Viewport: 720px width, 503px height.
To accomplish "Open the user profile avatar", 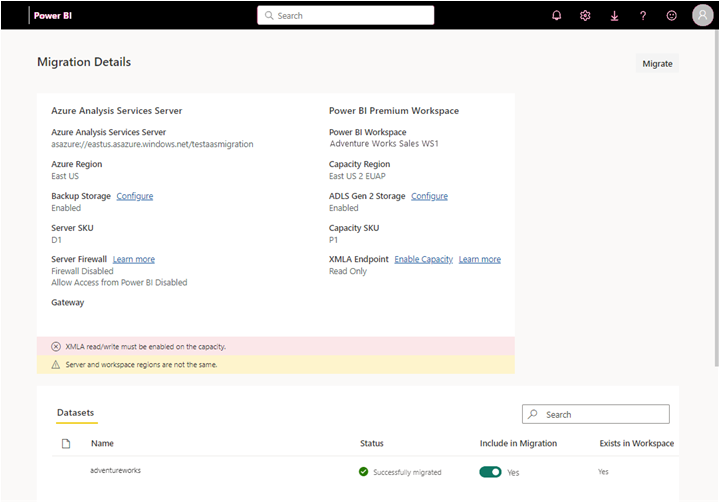I will point(702,16).
